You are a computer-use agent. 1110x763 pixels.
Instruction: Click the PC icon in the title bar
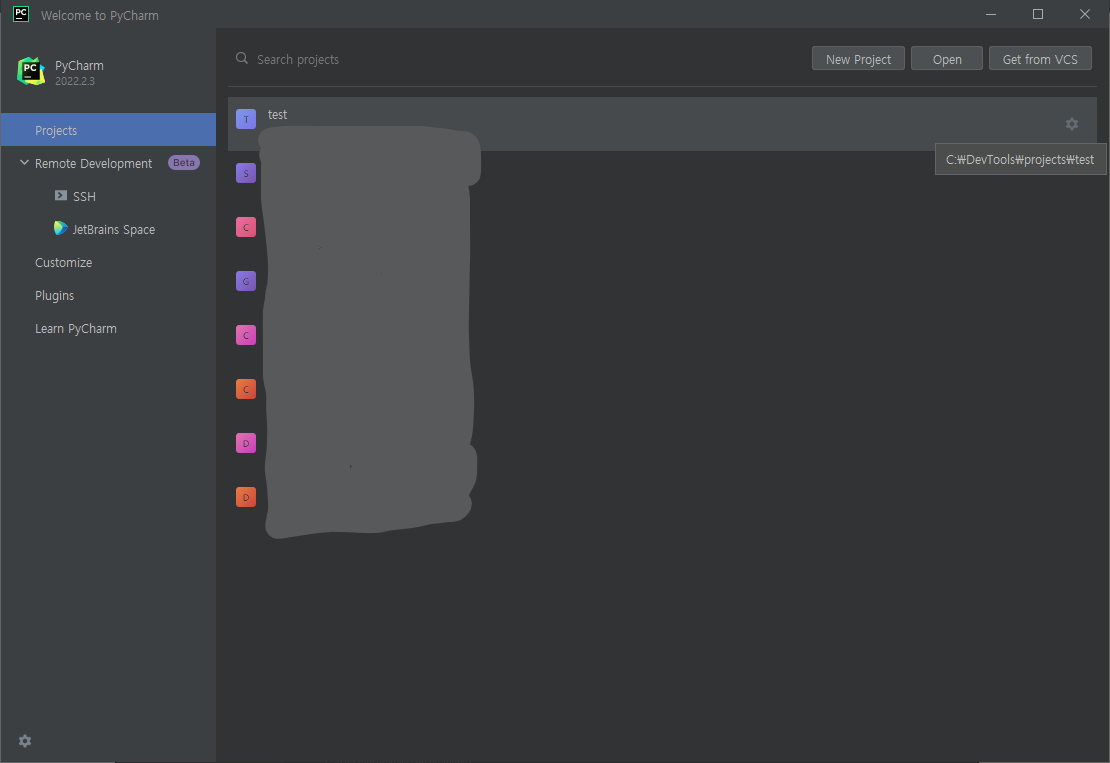[x=21, y=14]
